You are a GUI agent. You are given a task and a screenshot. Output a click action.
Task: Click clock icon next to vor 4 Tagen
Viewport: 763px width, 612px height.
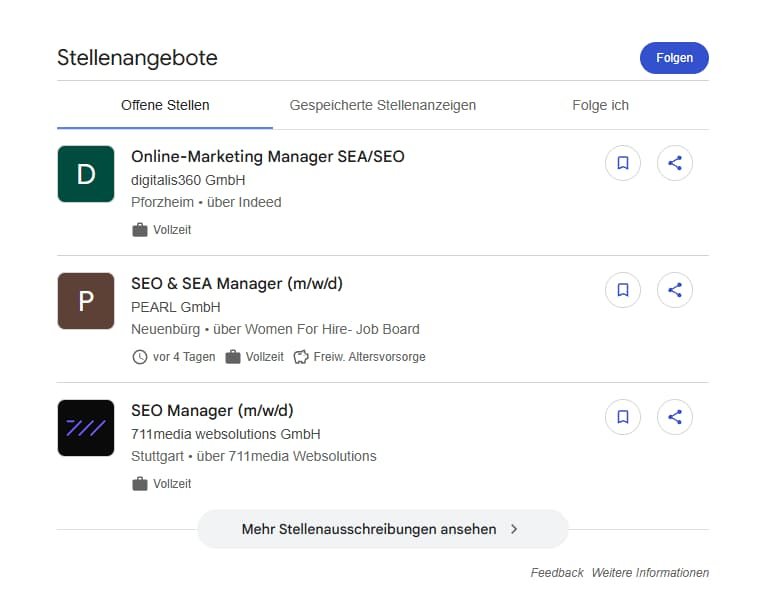pos(140,357)
